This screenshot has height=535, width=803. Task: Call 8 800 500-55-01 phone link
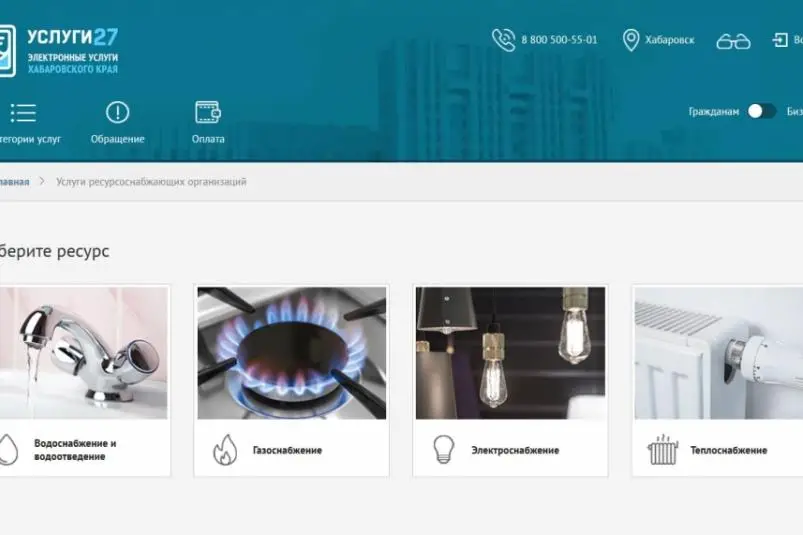559,40
